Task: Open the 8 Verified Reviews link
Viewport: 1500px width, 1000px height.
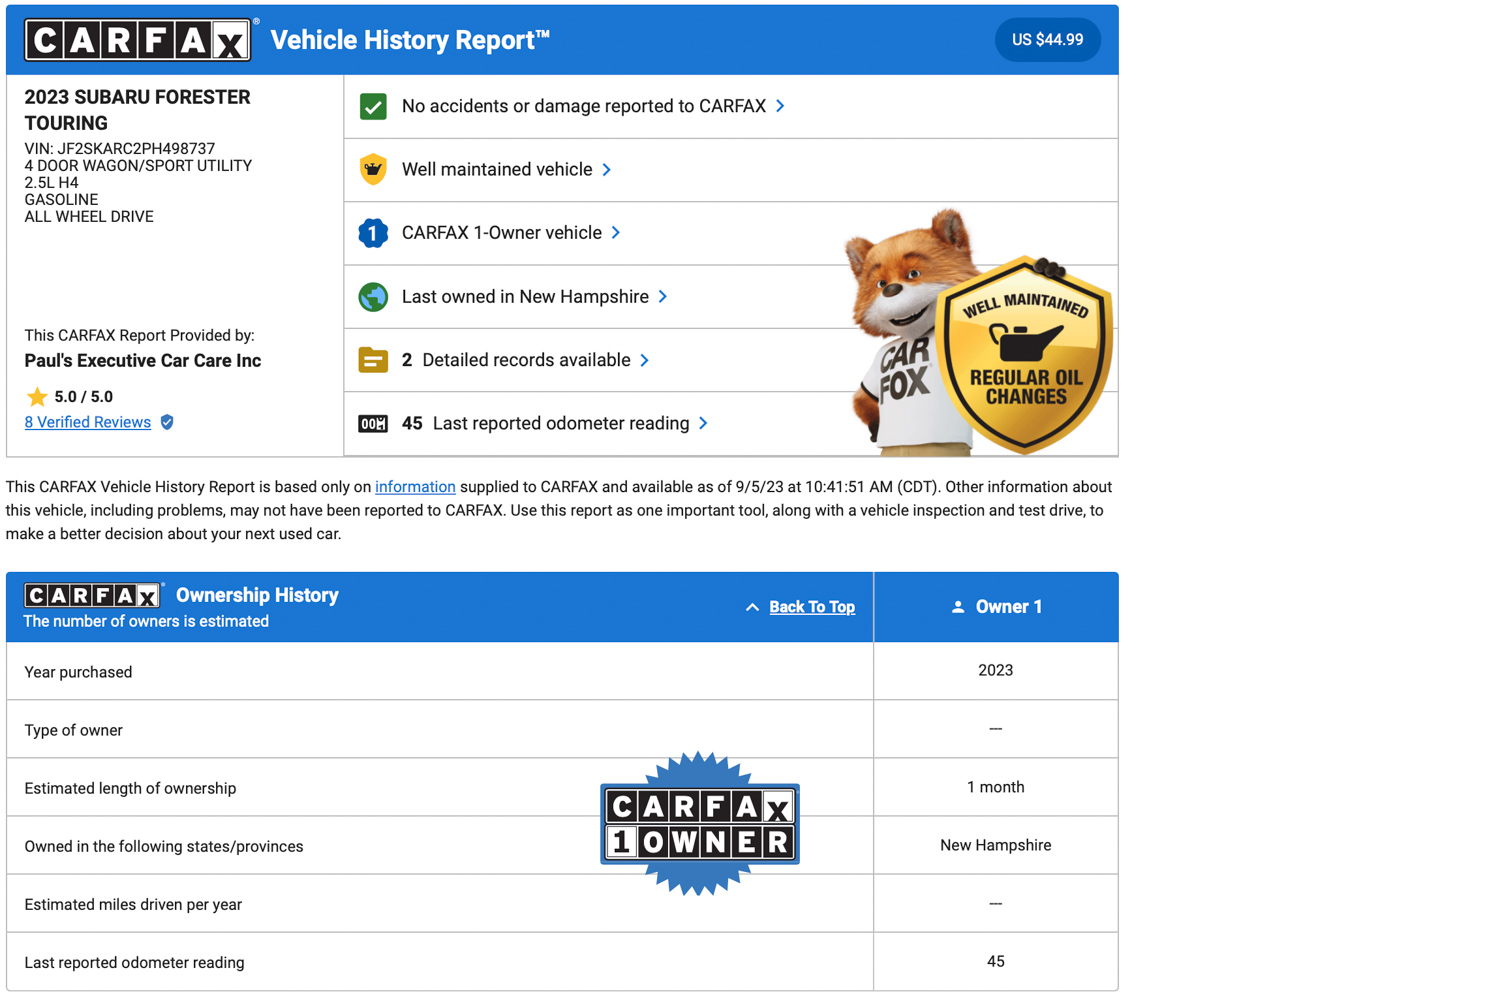Action: tap(88, 422)
